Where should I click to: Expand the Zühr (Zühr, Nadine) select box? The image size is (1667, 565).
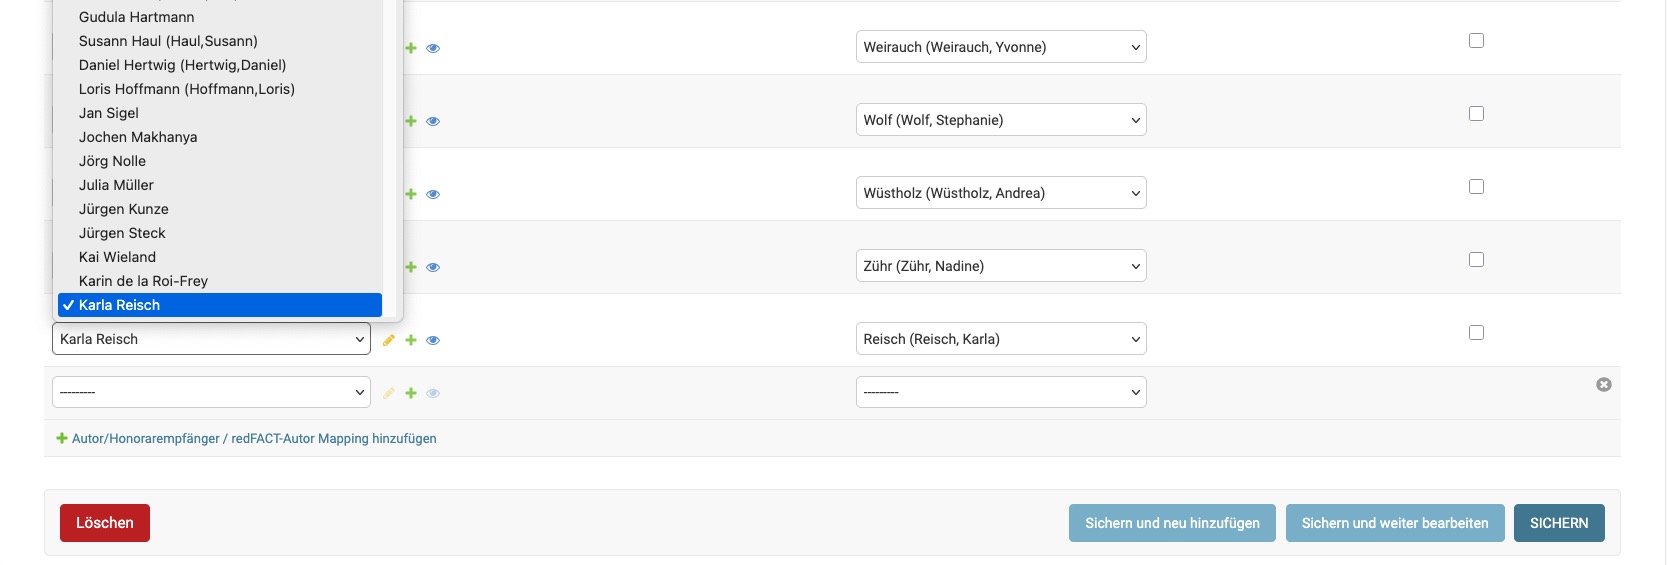coord(1001,266)
